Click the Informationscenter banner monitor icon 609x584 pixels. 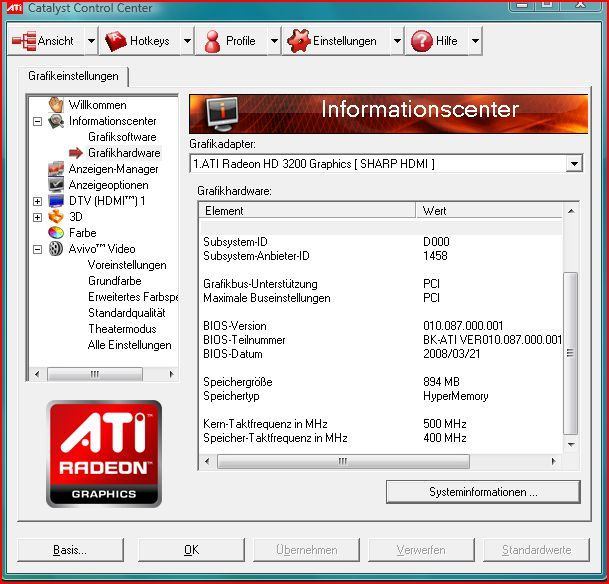point(222,114)
